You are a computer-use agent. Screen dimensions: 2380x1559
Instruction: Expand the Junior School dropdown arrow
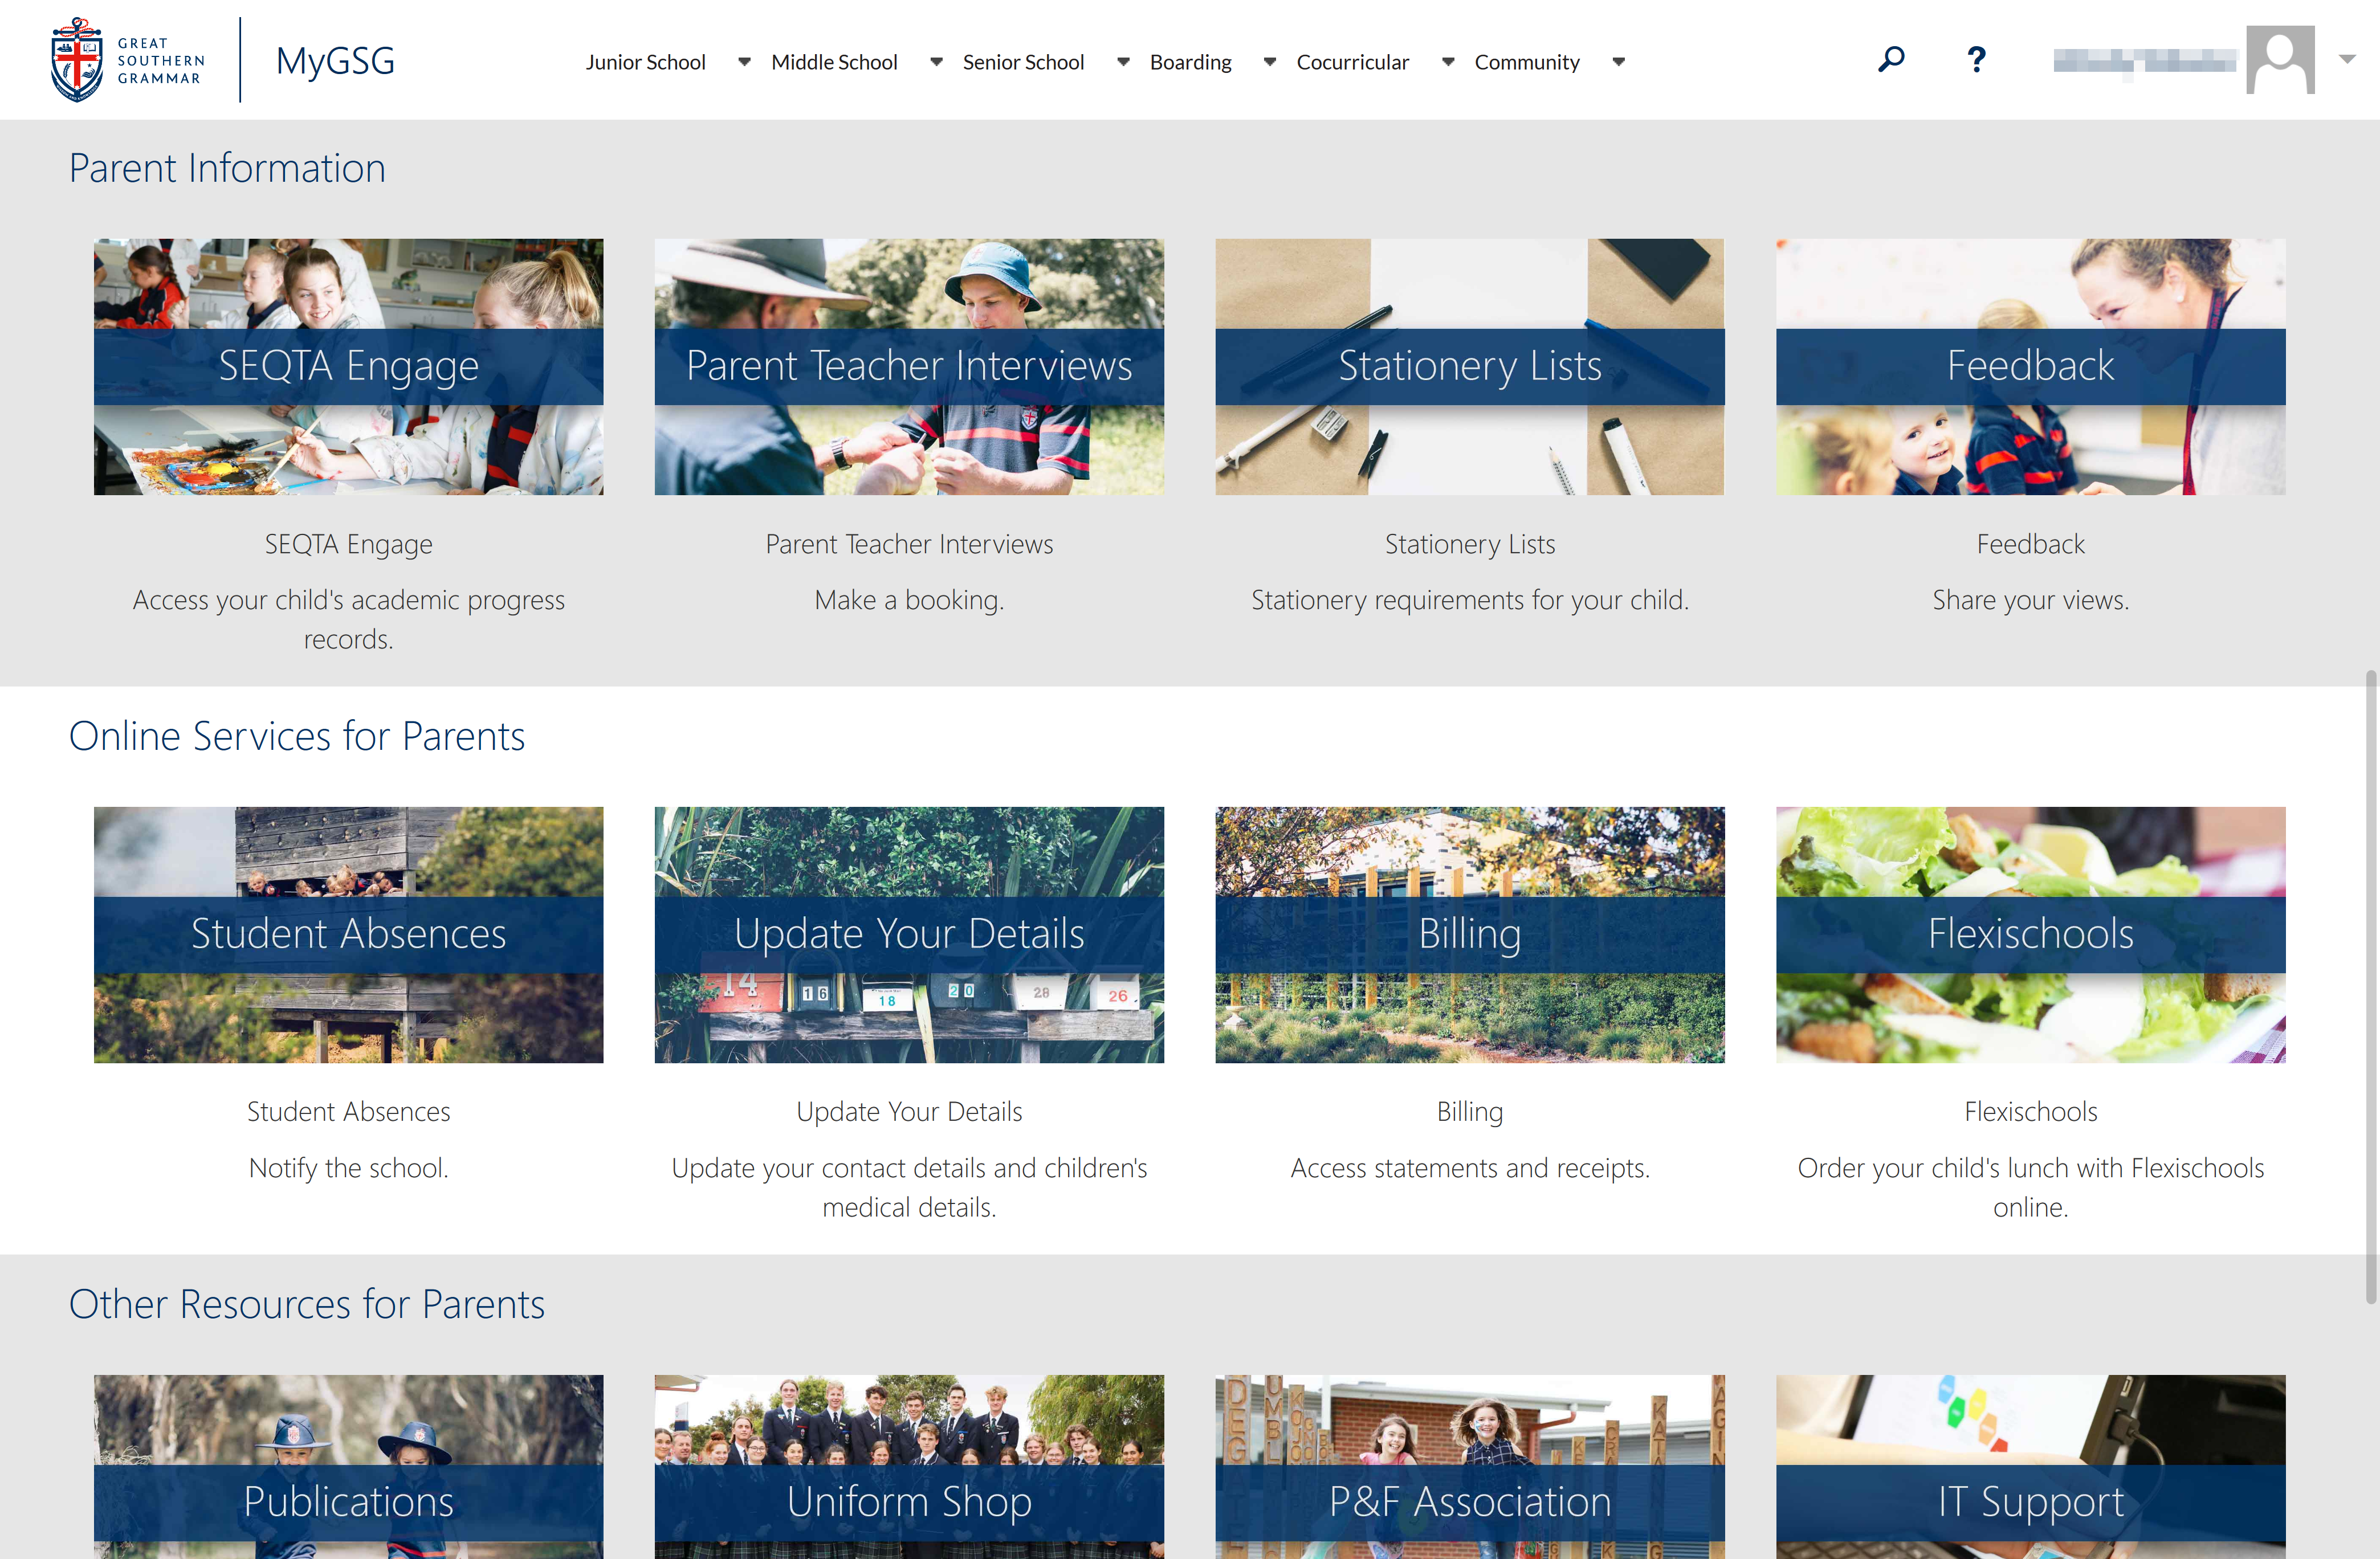pos(744,62)
